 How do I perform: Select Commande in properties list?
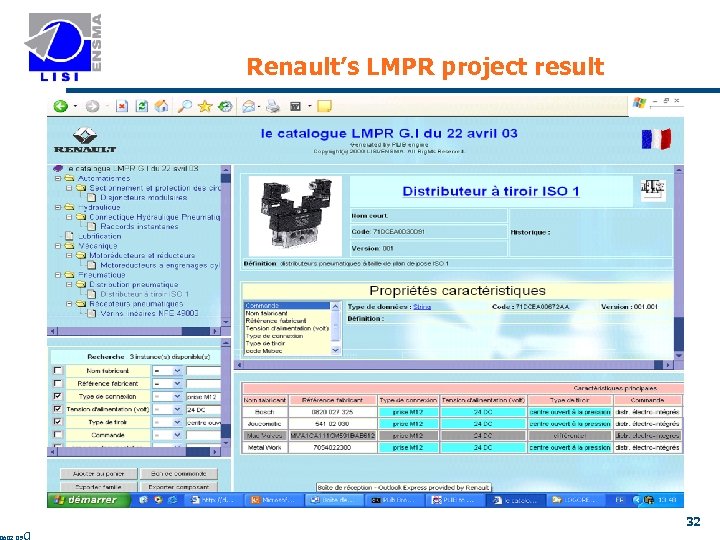tap(287, 305)
